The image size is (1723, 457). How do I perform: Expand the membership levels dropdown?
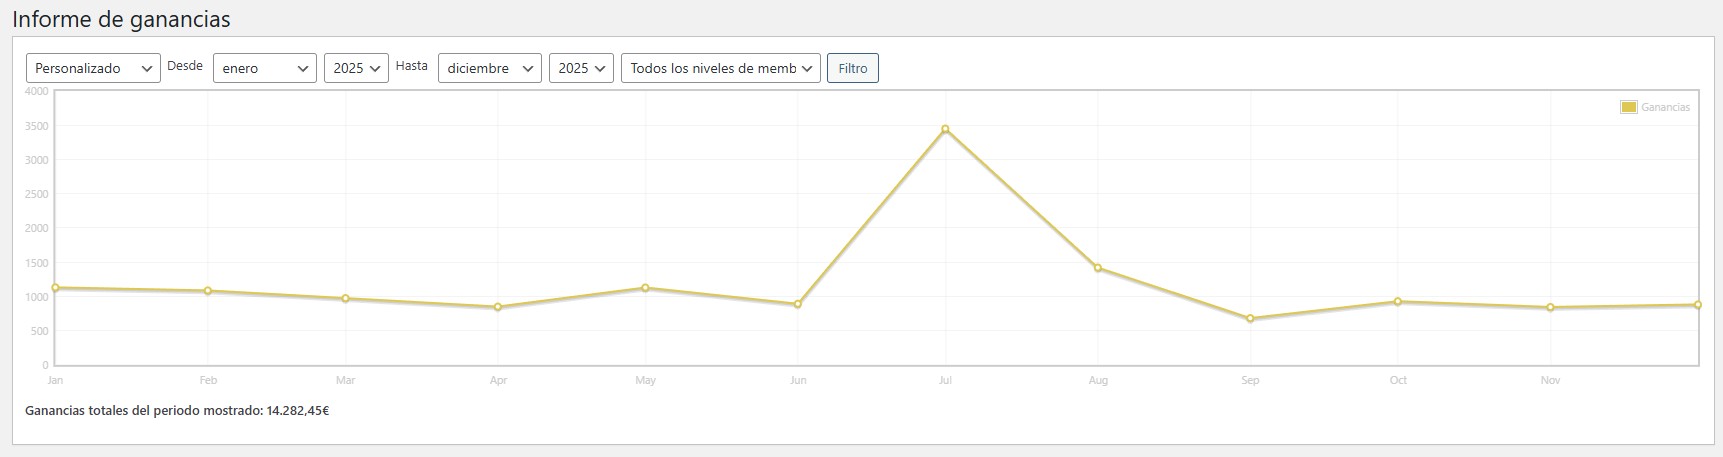(x=720, y=68)
